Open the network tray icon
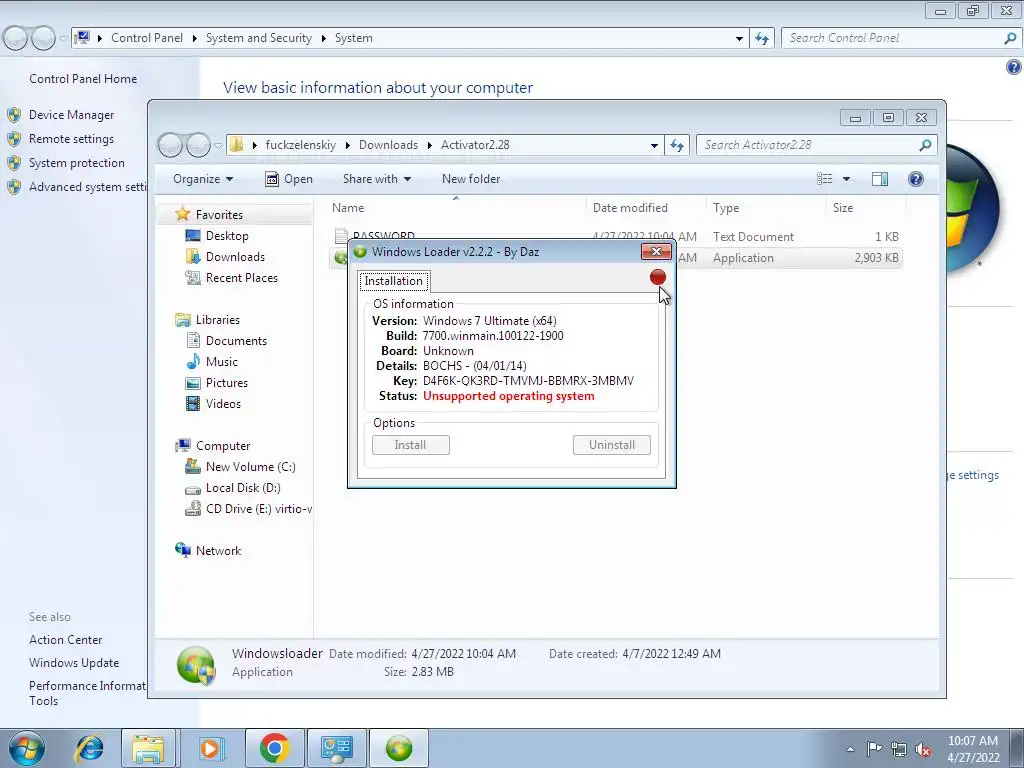Viewport: 1024px width, 768px height. pos(899,749)
